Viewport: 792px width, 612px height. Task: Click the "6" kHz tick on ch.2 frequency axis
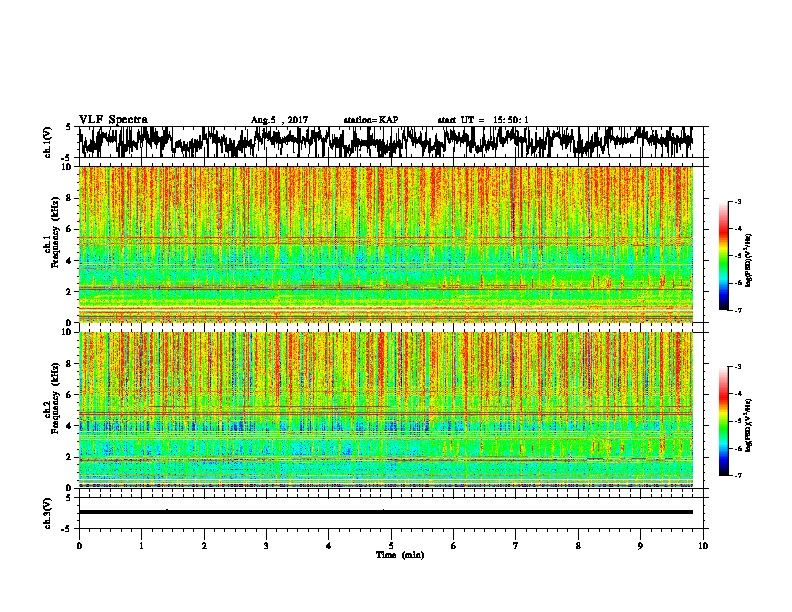click(70, 394)
